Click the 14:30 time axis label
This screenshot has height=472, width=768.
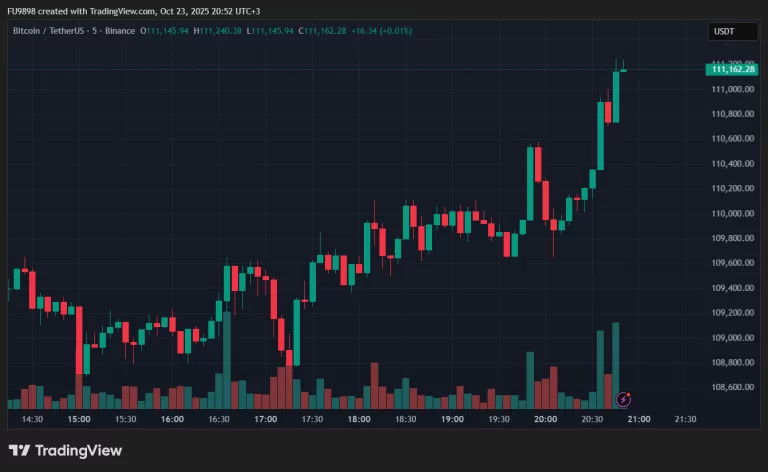coord(33,420)
